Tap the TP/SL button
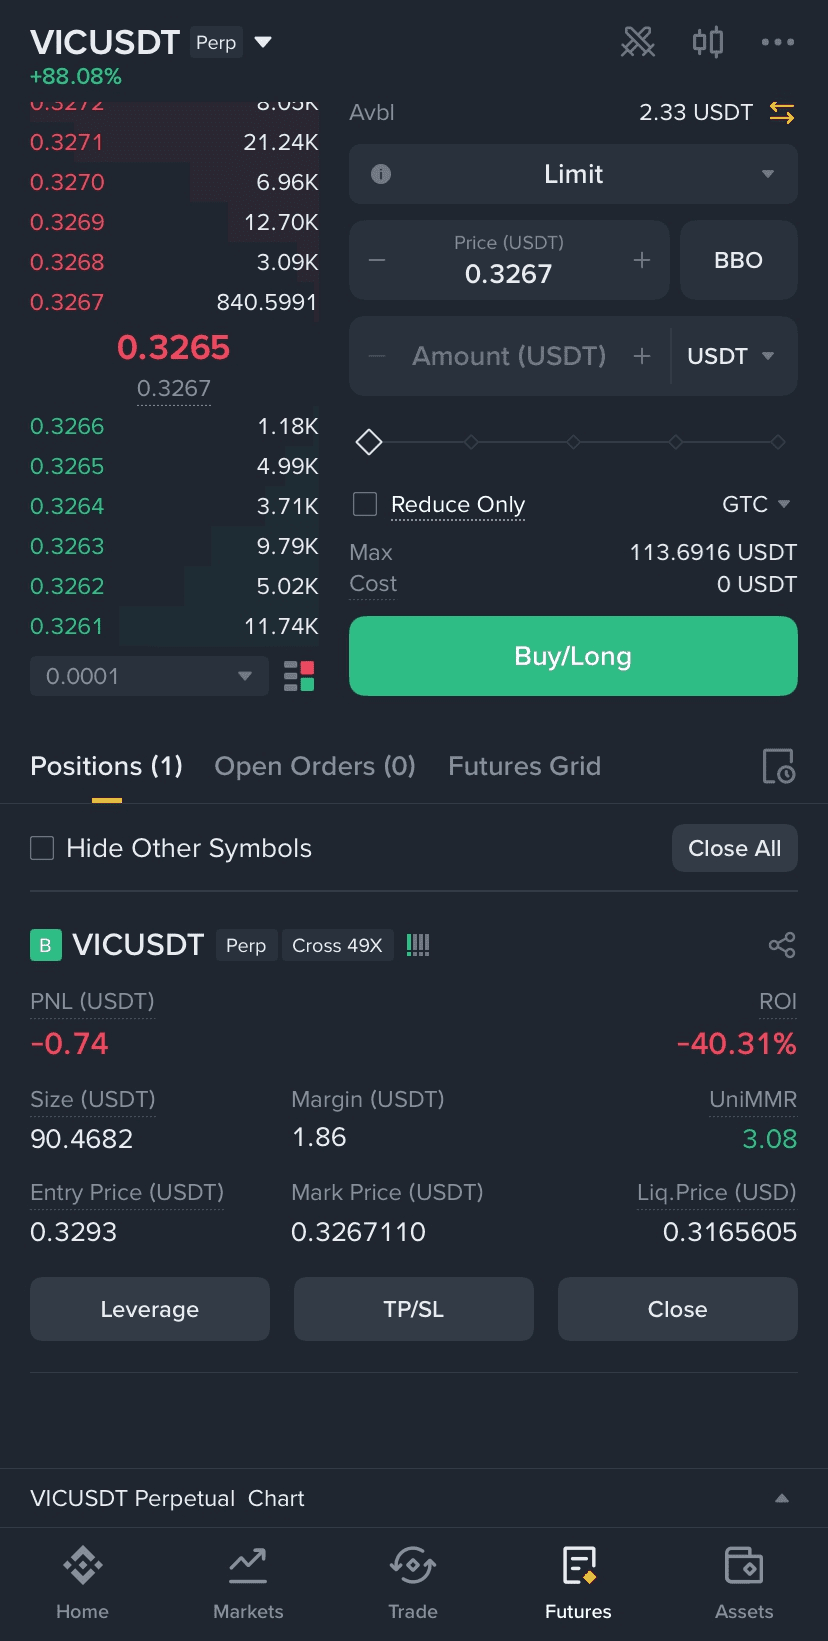This screenshot has height=1641, width=828. [414, 1309]
